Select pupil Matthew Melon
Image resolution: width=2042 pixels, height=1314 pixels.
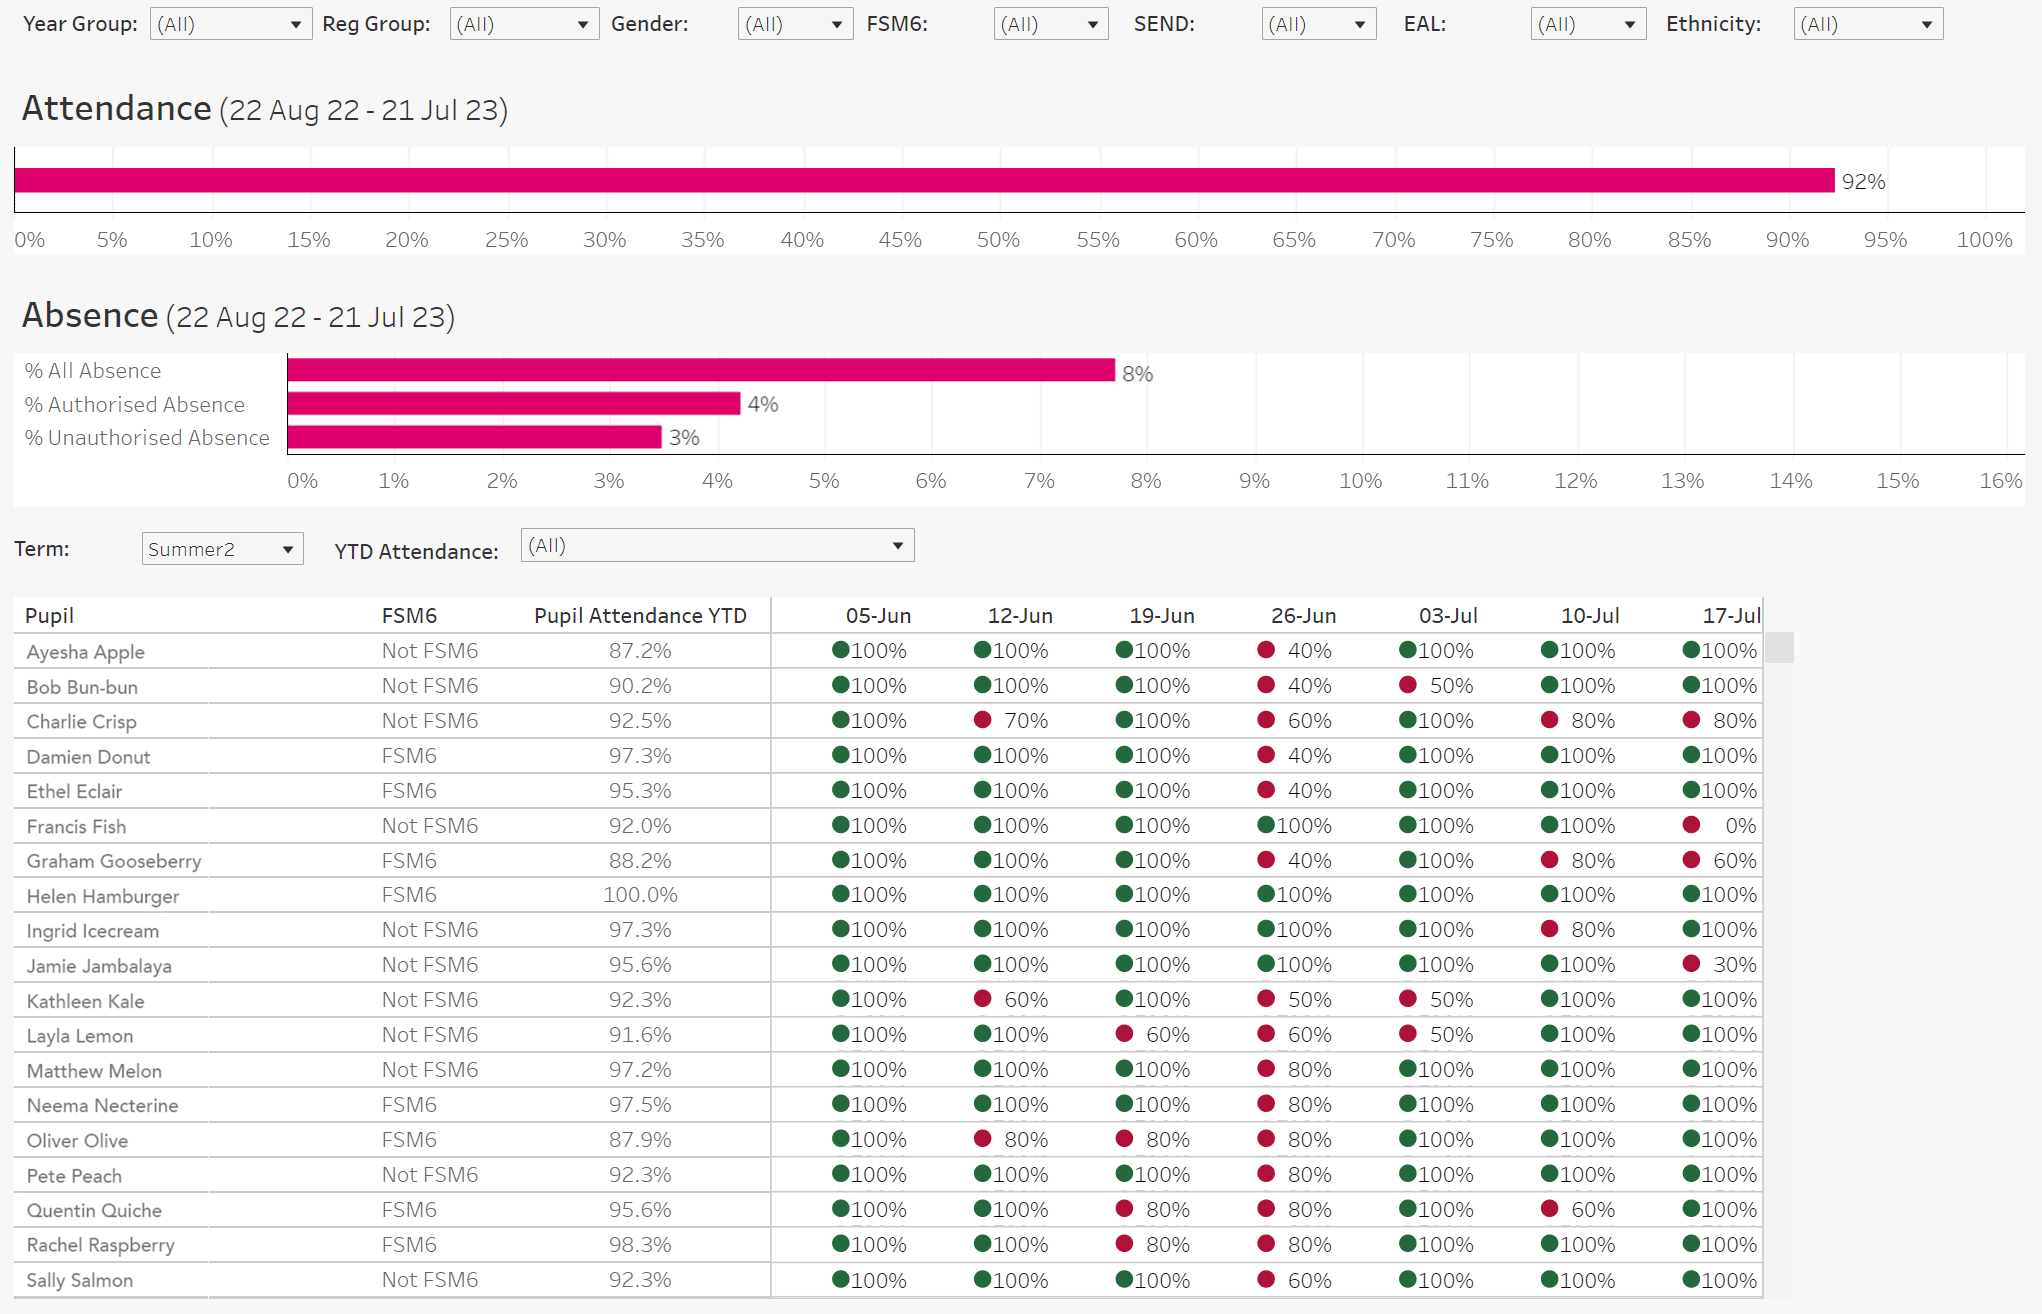(x=94, y=1071)
